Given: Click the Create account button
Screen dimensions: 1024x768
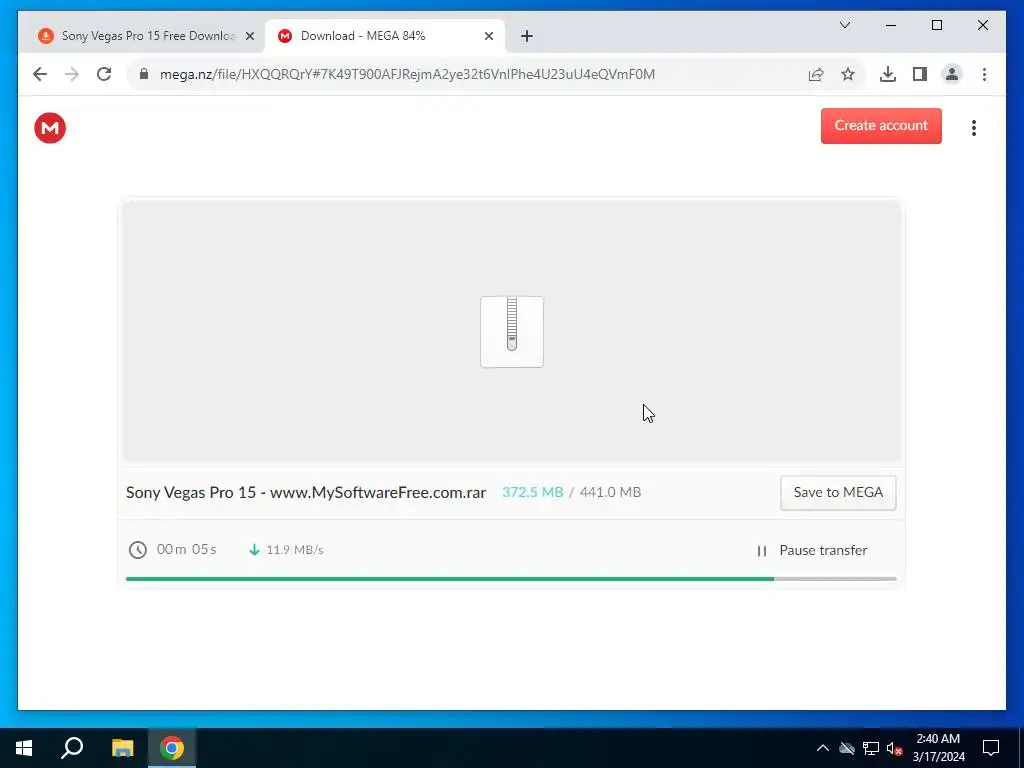Looking at the screenshot, I should point(881,126).
